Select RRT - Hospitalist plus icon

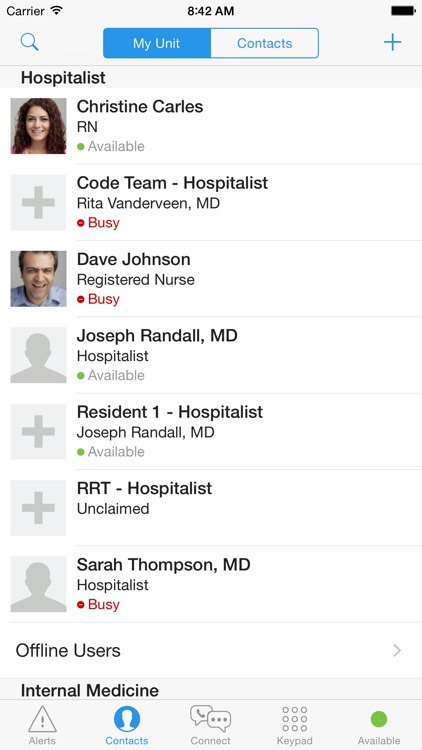38,508
